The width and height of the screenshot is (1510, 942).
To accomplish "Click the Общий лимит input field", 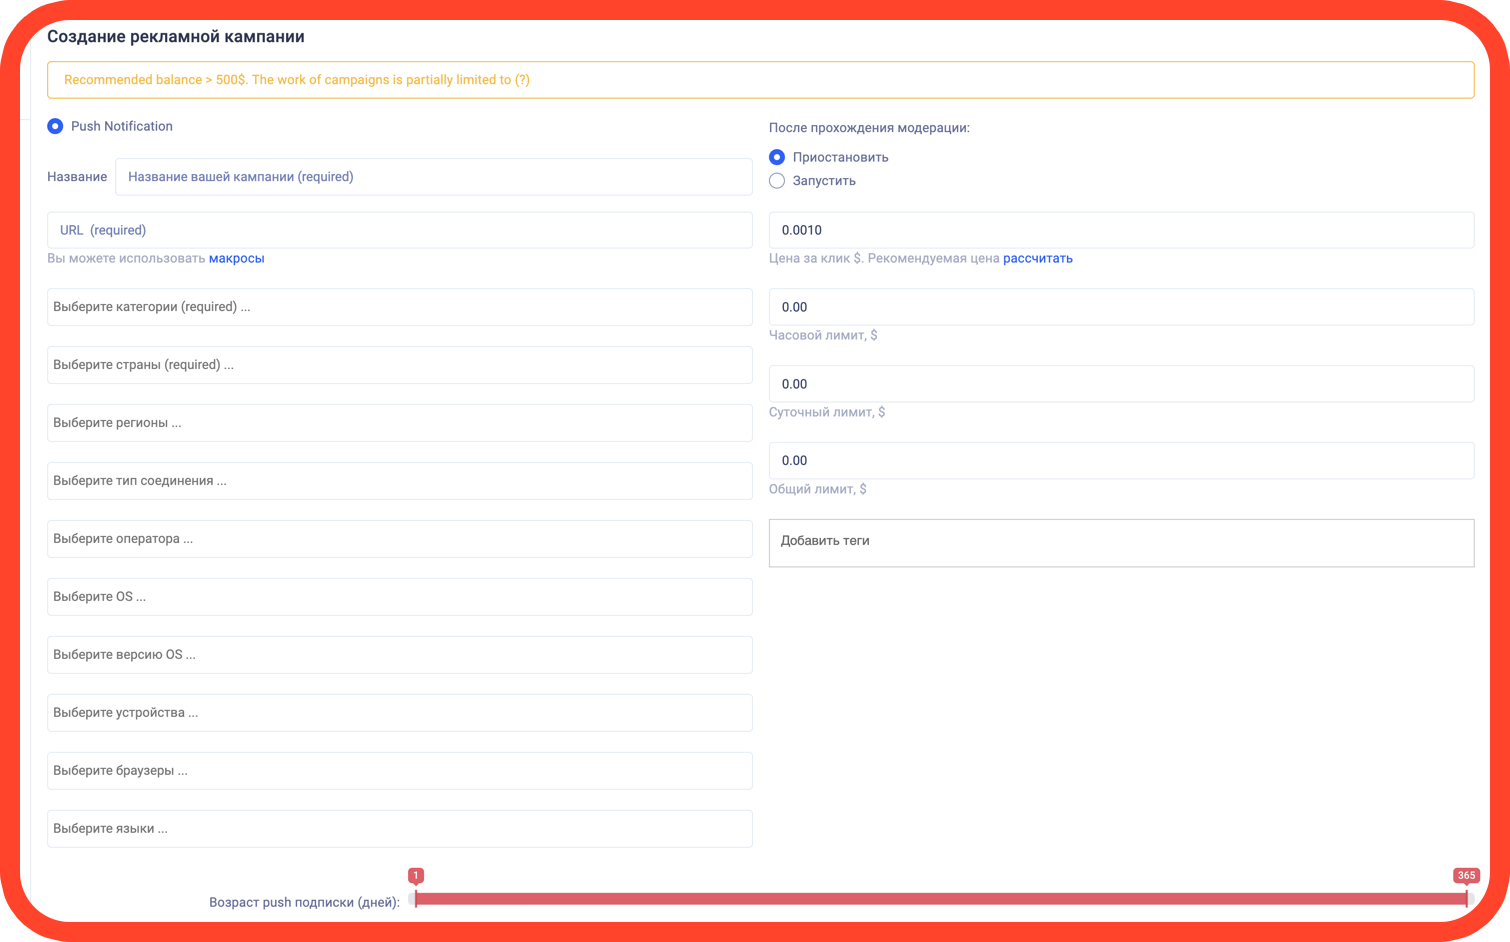I will point(1121,461).
